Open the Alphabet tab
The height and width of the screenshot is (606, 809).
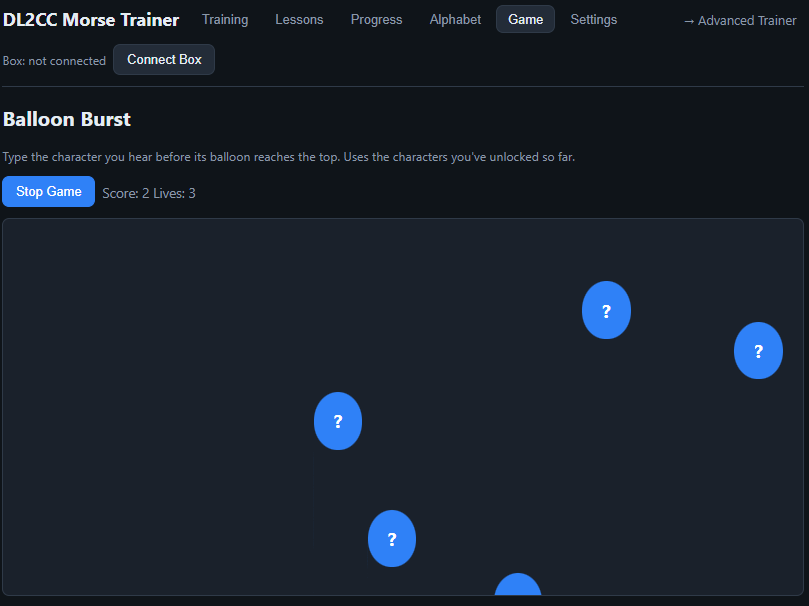455,20
